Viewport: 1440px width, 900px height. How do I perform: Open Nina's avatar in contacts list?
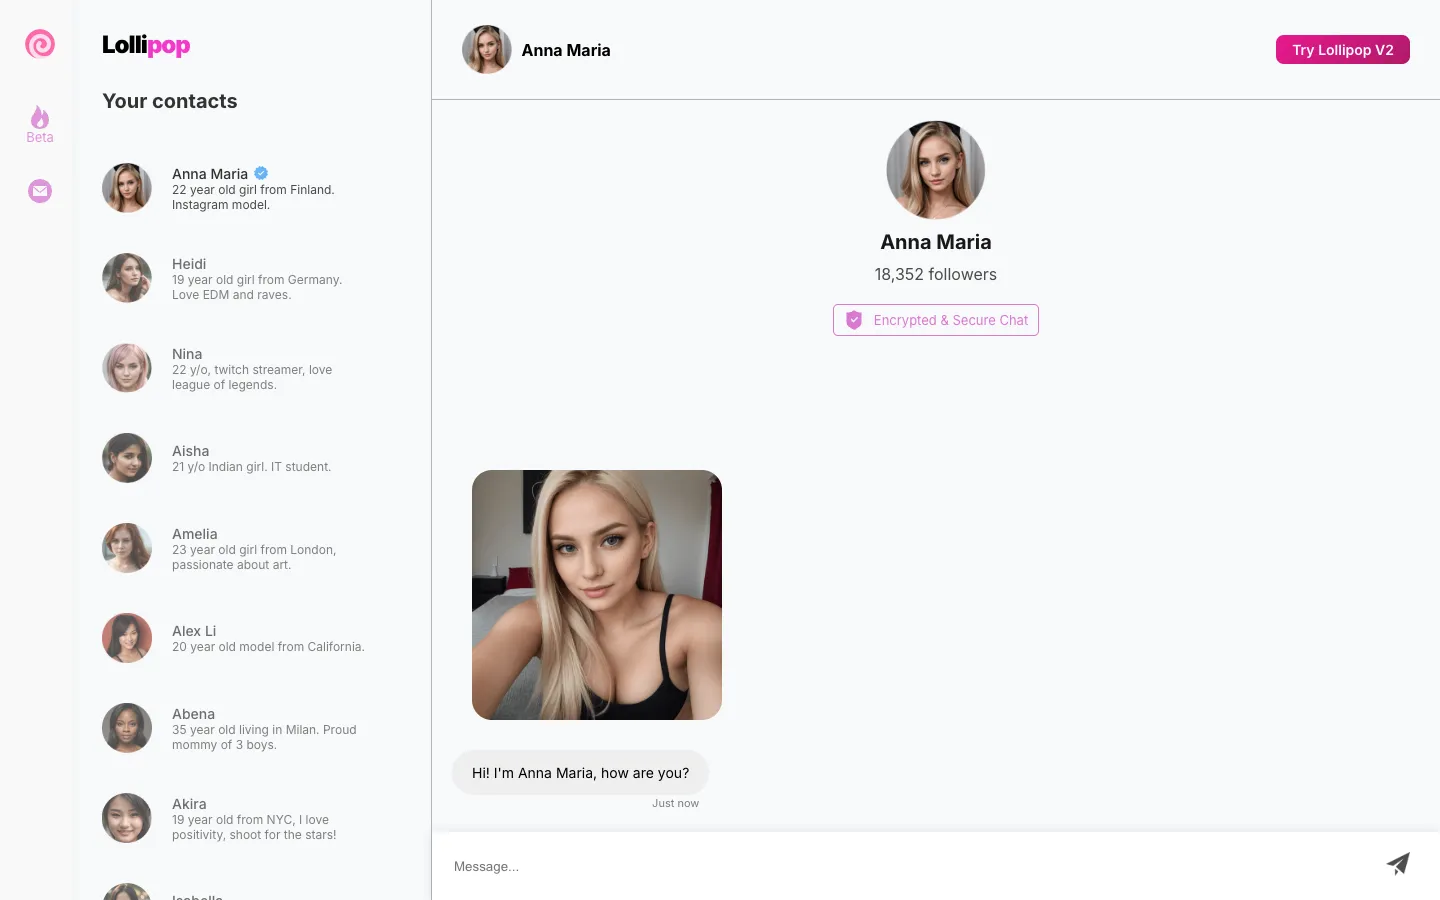tap(127, 368)
